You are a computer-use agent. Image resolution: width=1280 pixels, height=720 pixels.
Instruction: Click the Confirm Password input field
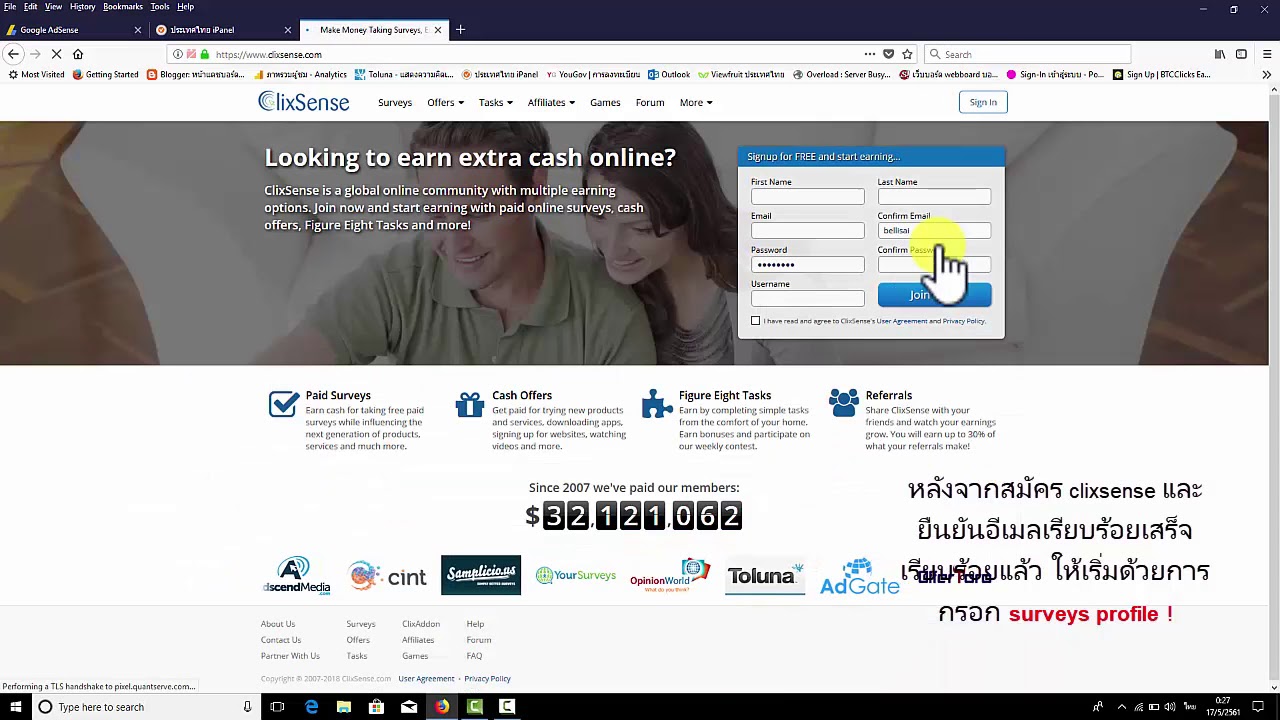(x=934, y=265)
